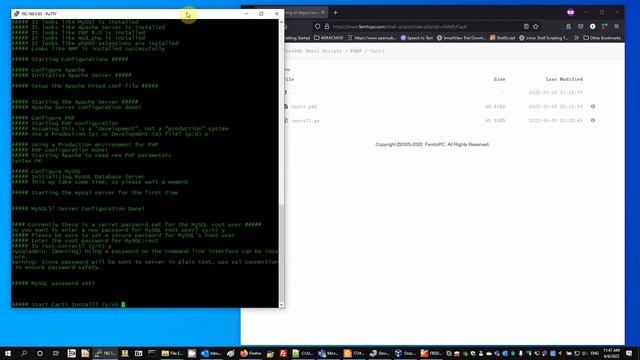
Task: Click the FAMP breadcrumb link
Action: [x=356, y=51]
